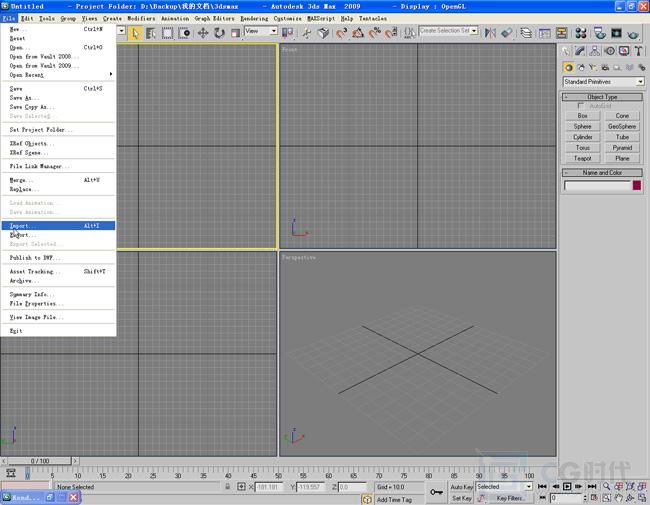The height and width of the screenshot is (505, 650).
Task: Toggle Spinner Snap icon
Action: click(391, 33)
